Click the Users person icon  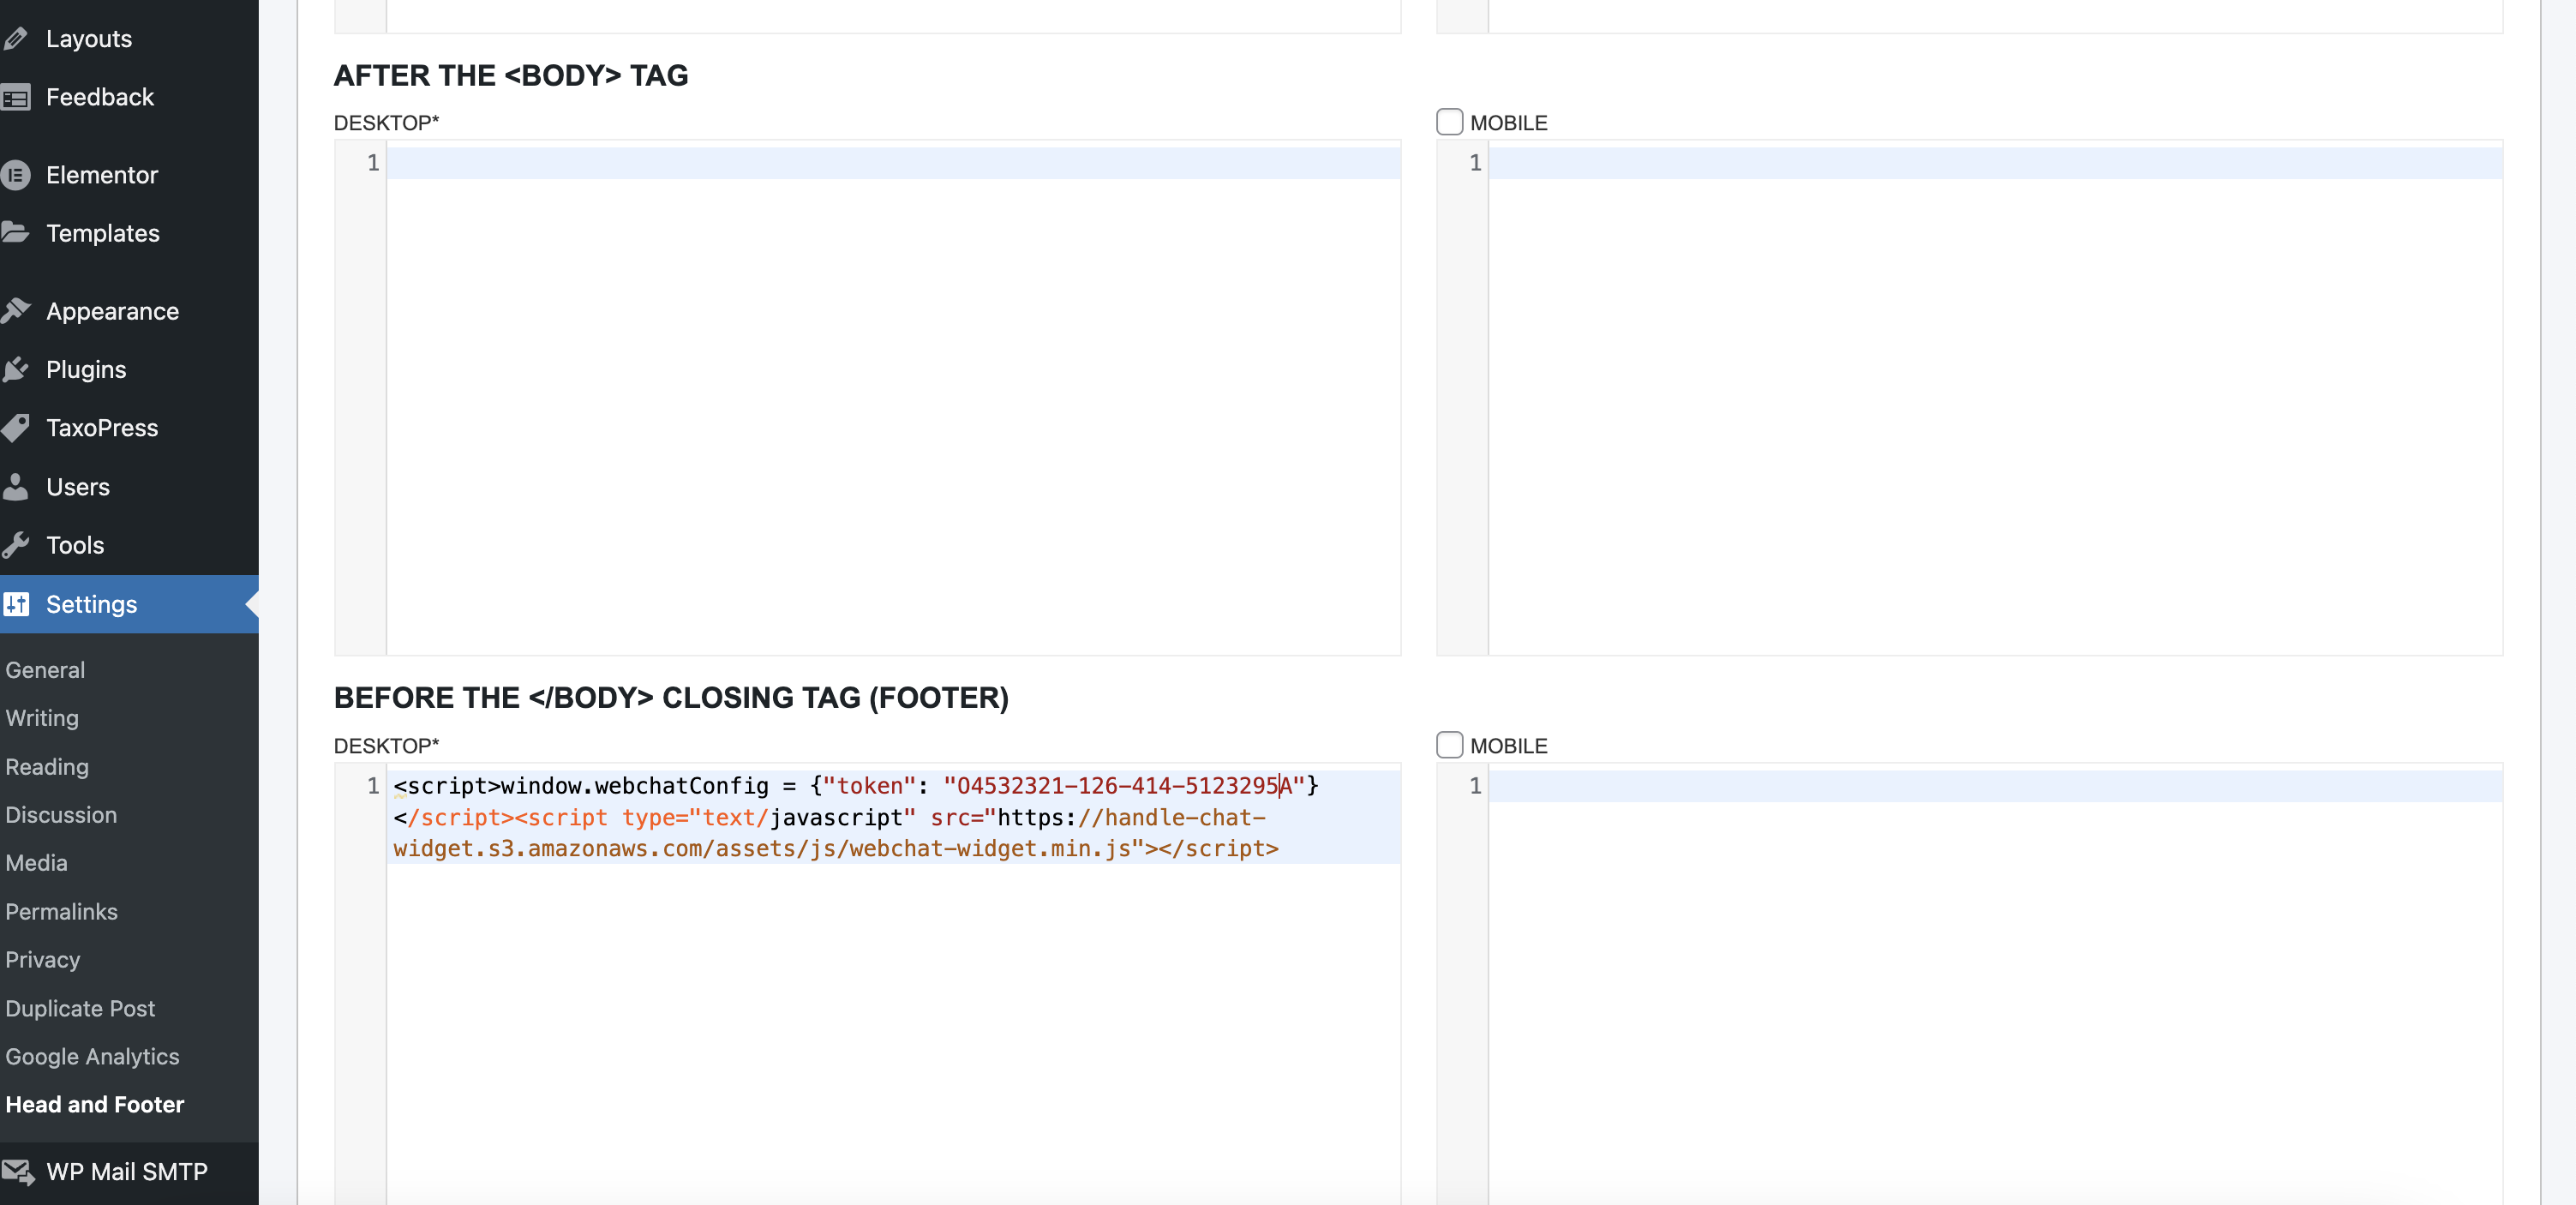click(15, 487)
